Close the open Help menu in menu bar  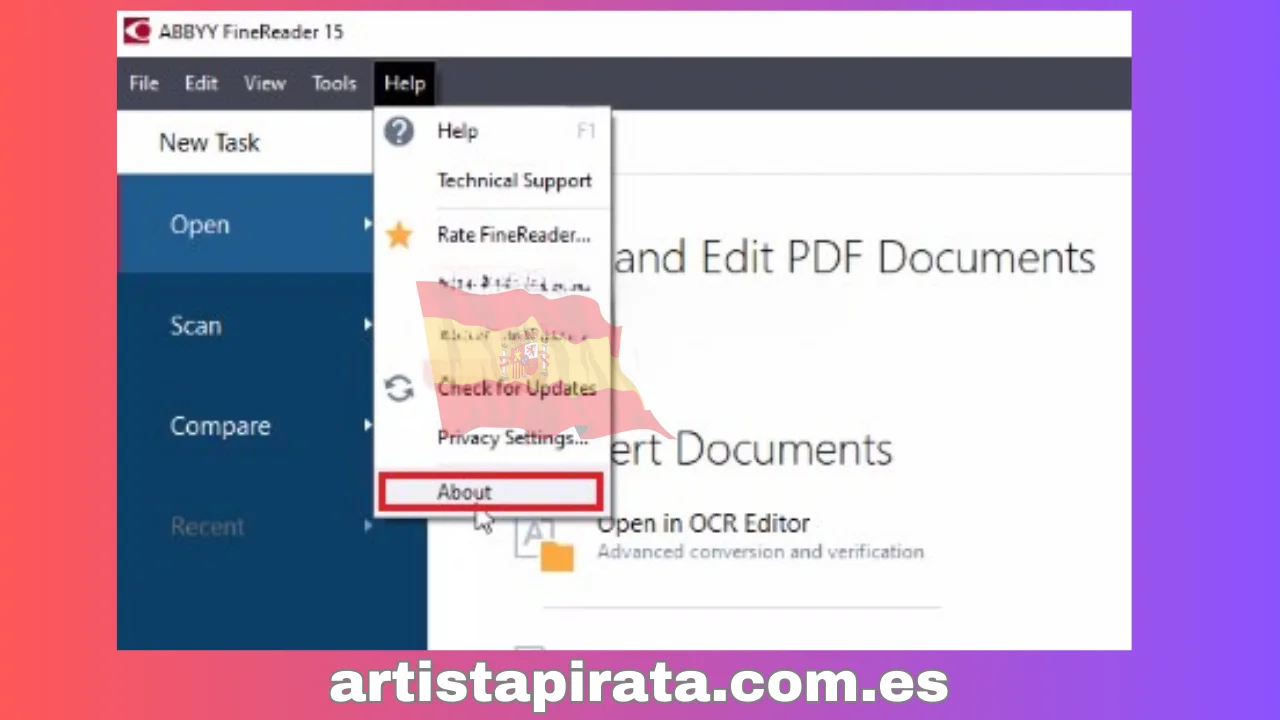click(x=405, y=84)
